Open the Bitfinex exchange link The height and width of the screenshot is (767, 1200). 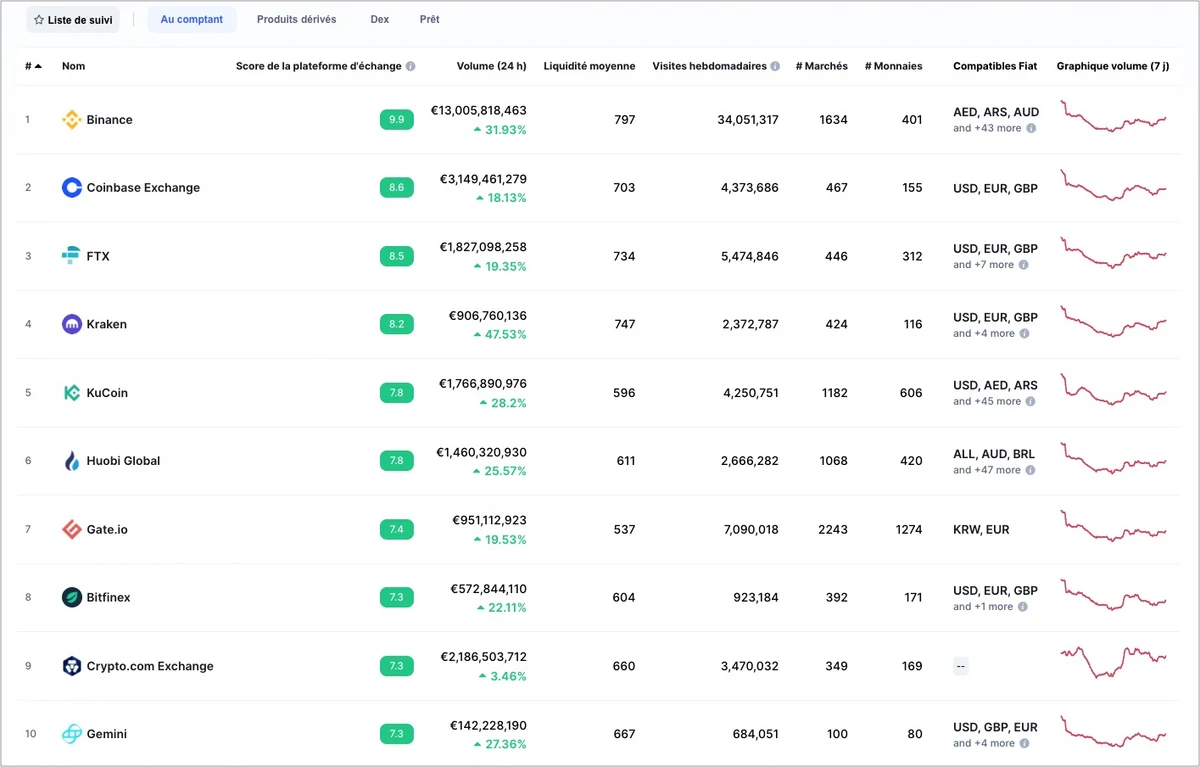108,597
